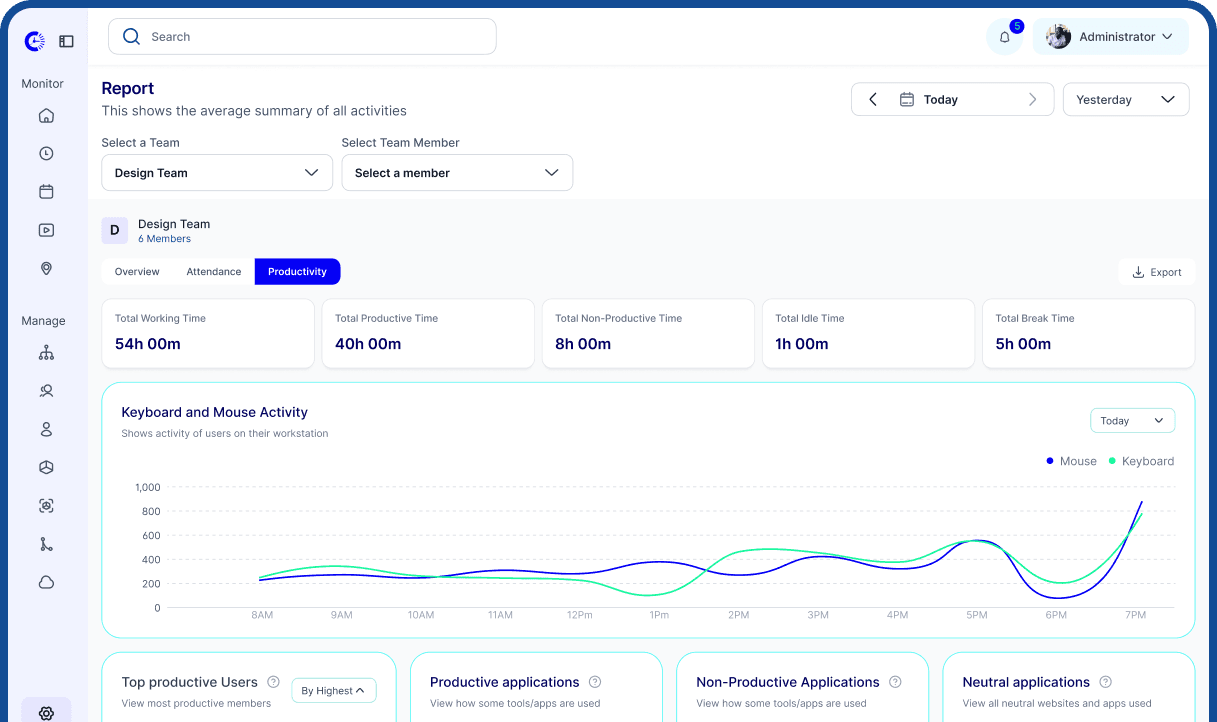Toggle the By Highest sort button

(333, 690)
